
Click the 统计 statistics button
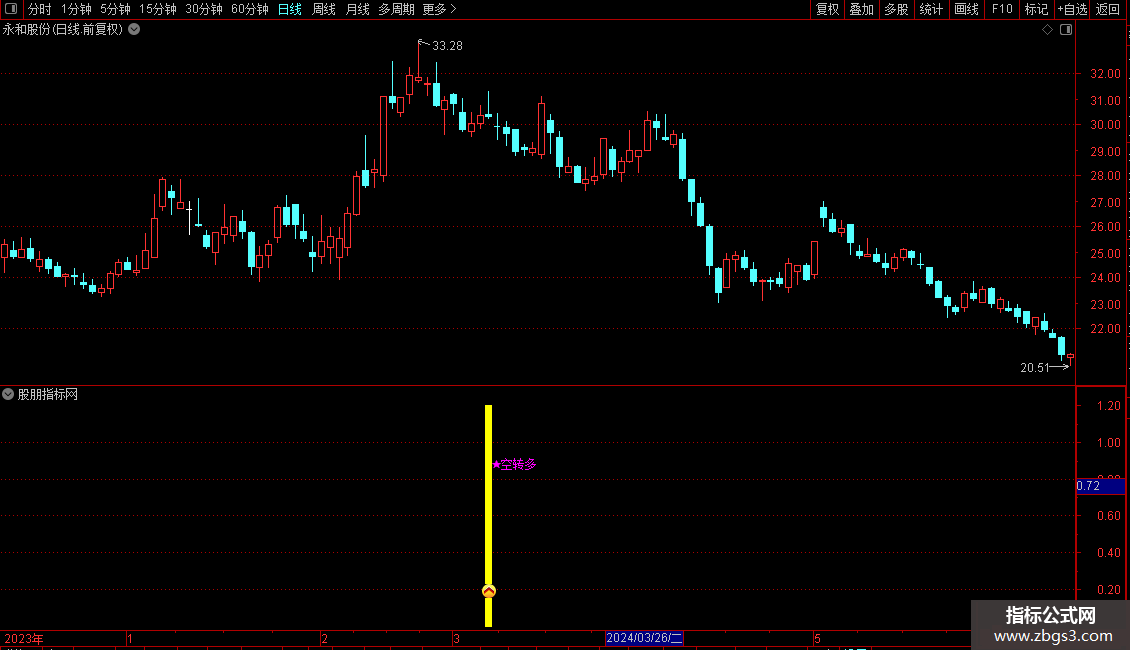930,9
